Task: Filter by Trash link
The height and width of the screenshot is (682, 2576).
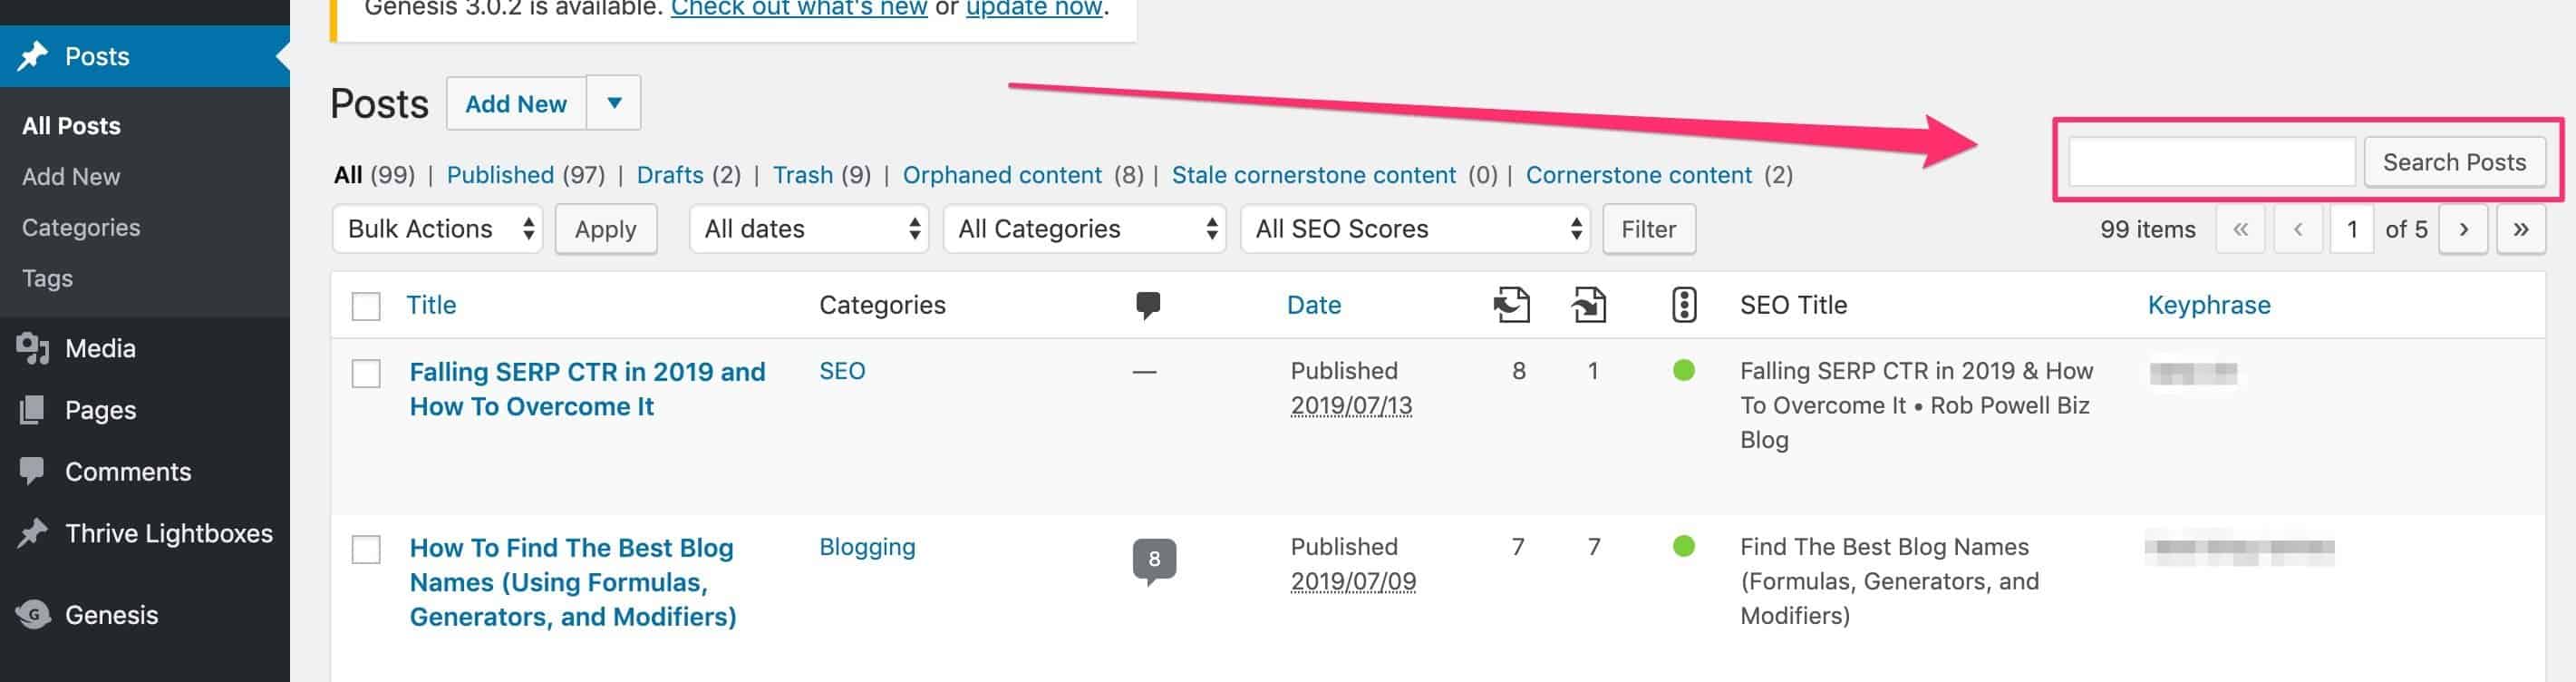Action: 802,175
